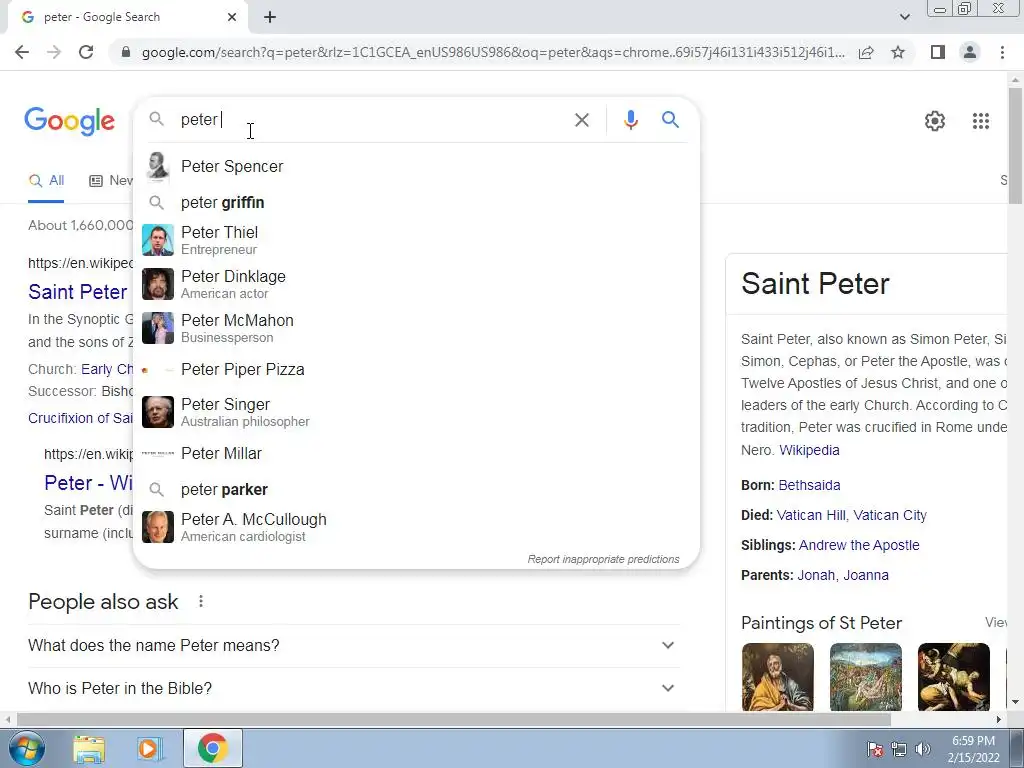Choose 'Peter Singer' suggestion

point(416,412)
